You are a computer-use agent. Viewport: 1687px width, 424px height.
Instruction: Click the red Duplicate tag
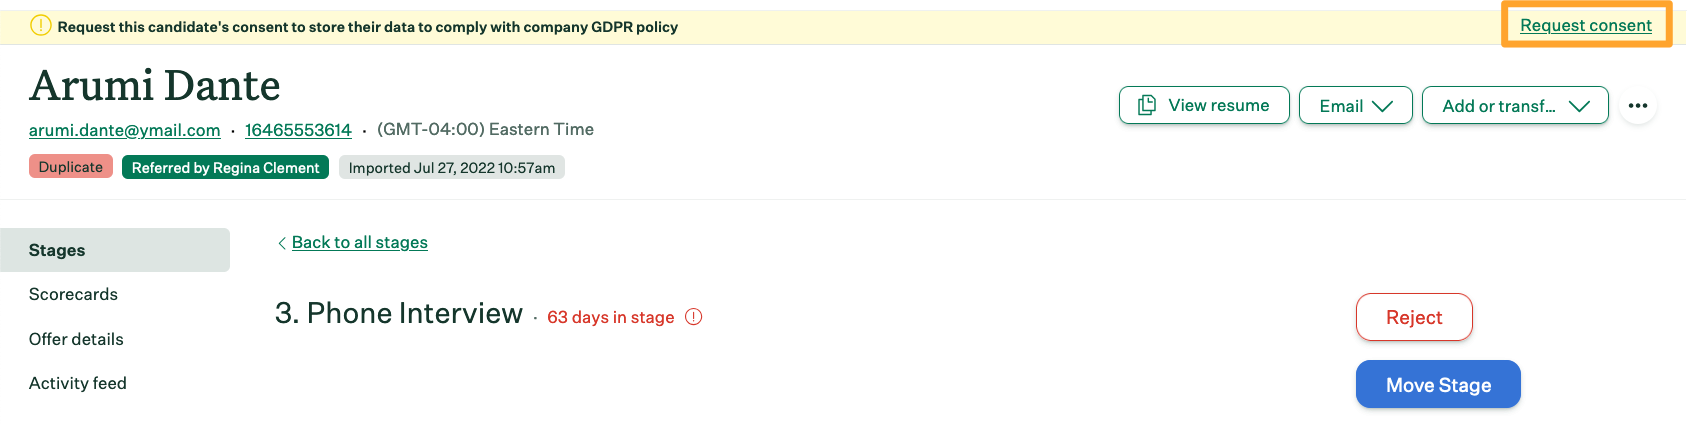(x=70, y=167)
